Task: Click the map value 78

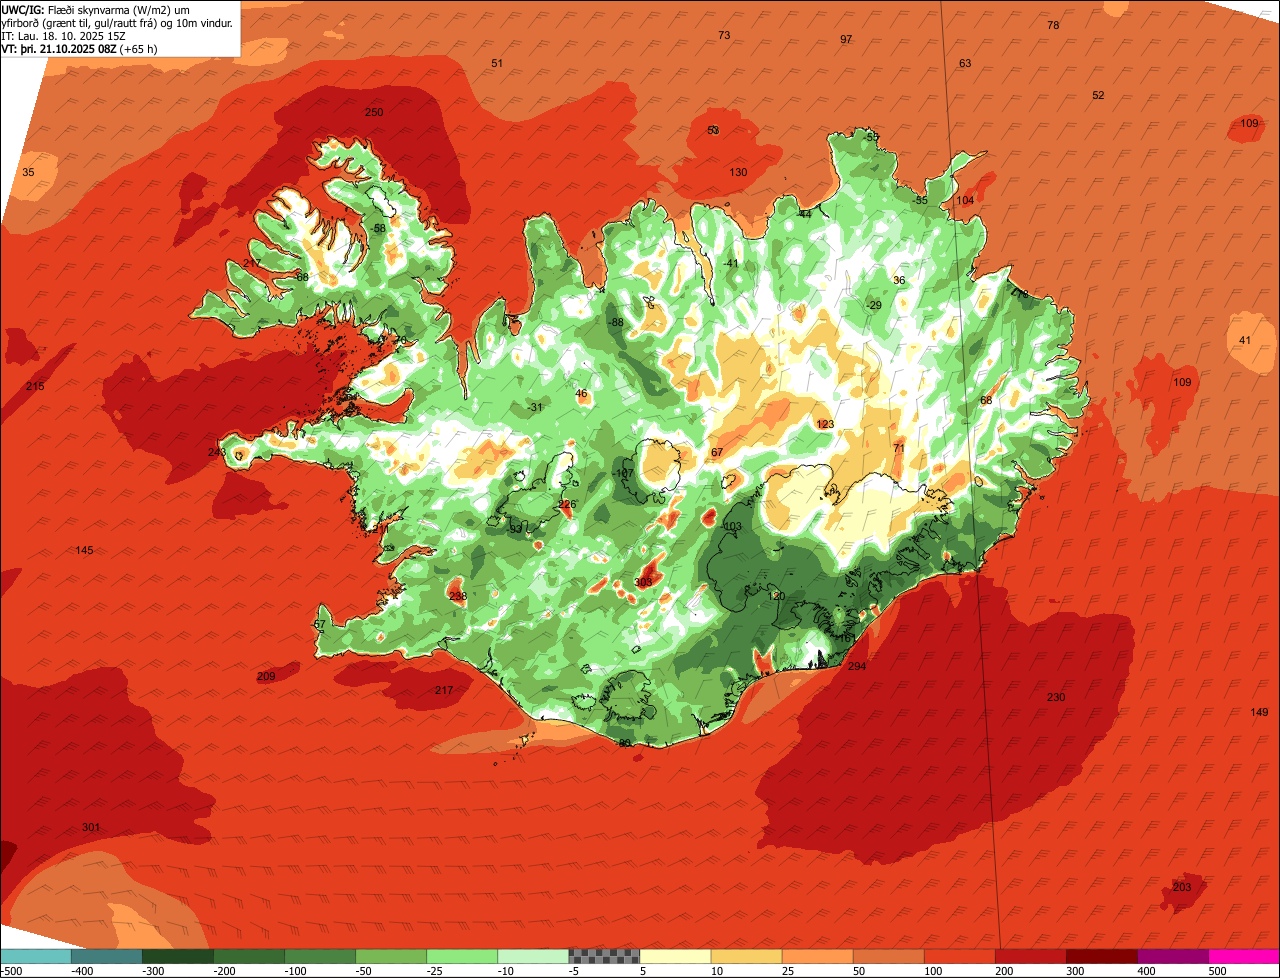Action: [x=1053, y=25]
